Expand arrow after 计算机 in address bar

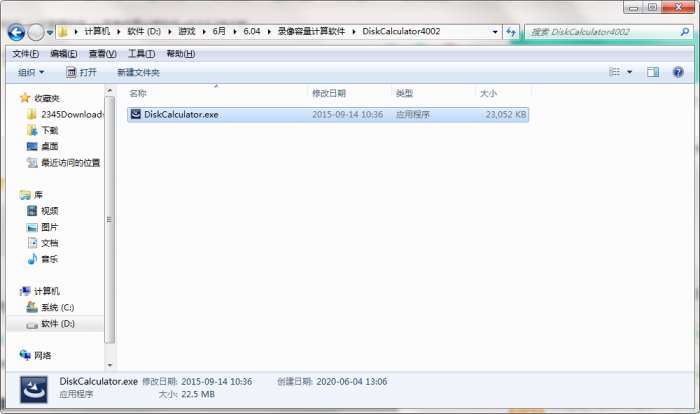tap(119, 32)
